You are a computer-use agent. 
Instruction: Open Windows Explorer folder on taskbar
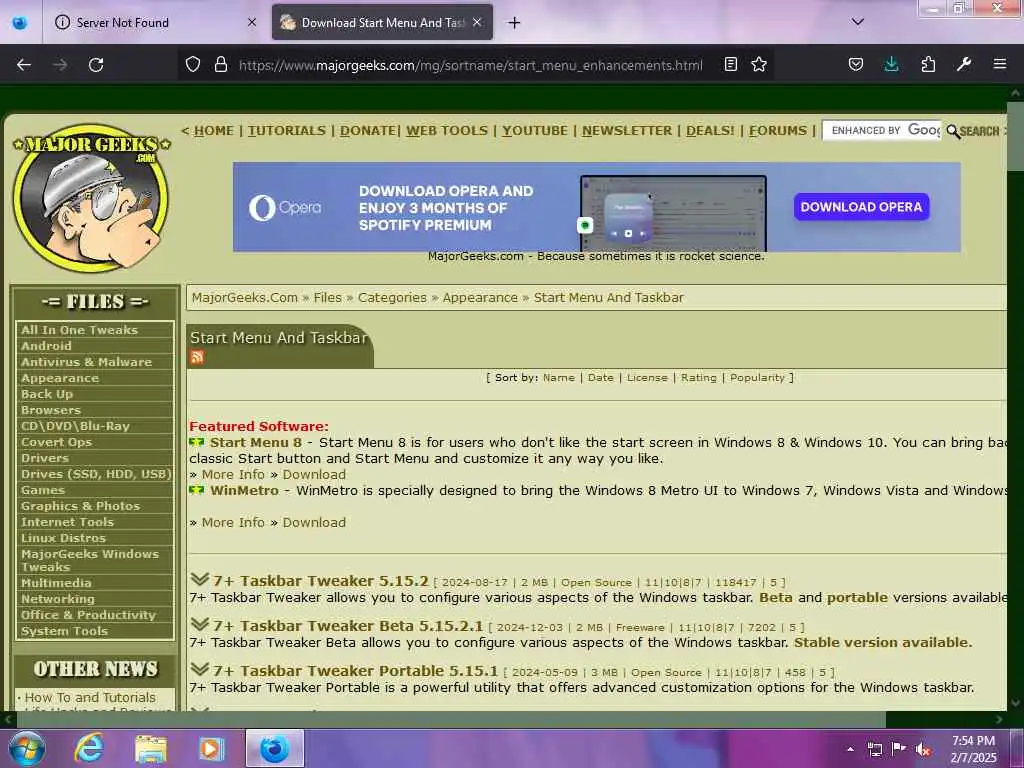point(151,748)
